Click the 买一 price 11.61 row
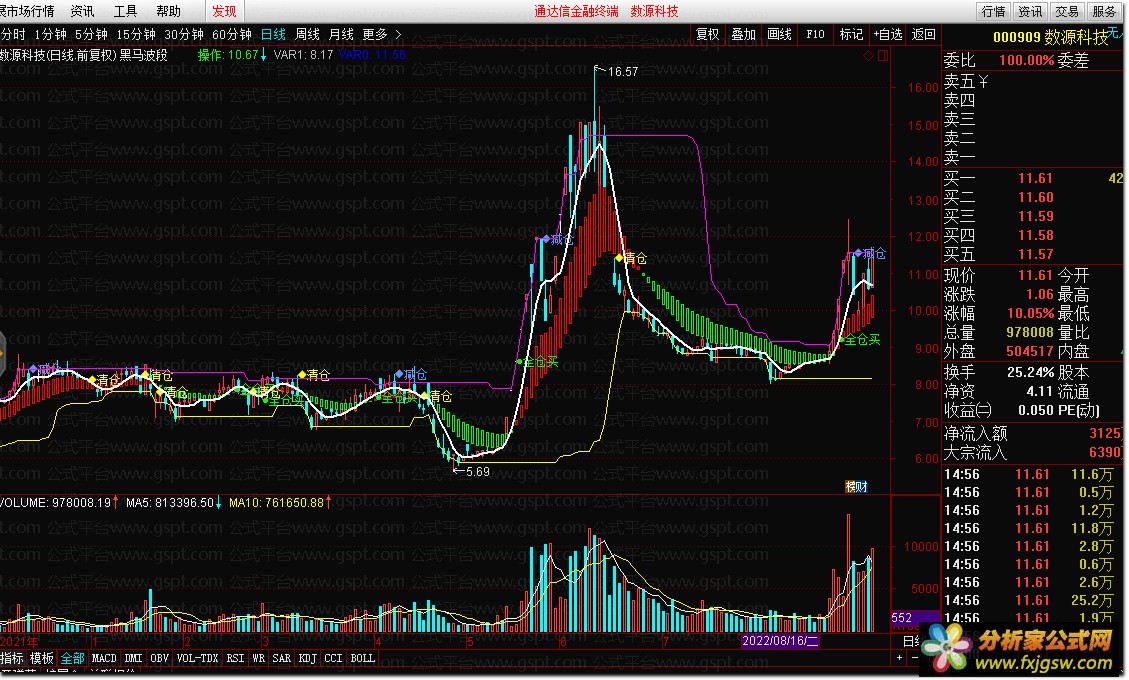Viewport: 1129px width, 680px height. click(x=1033, y=178)
